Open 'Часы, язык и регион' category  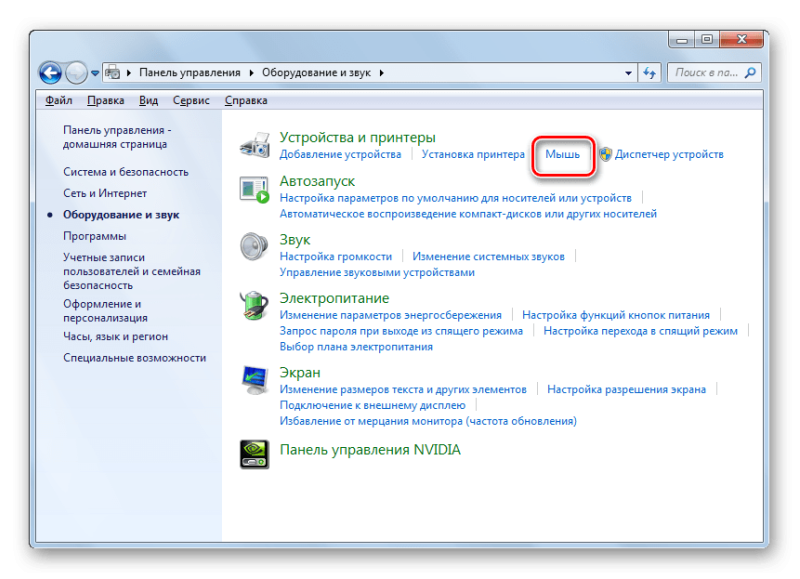click(115, 337)
